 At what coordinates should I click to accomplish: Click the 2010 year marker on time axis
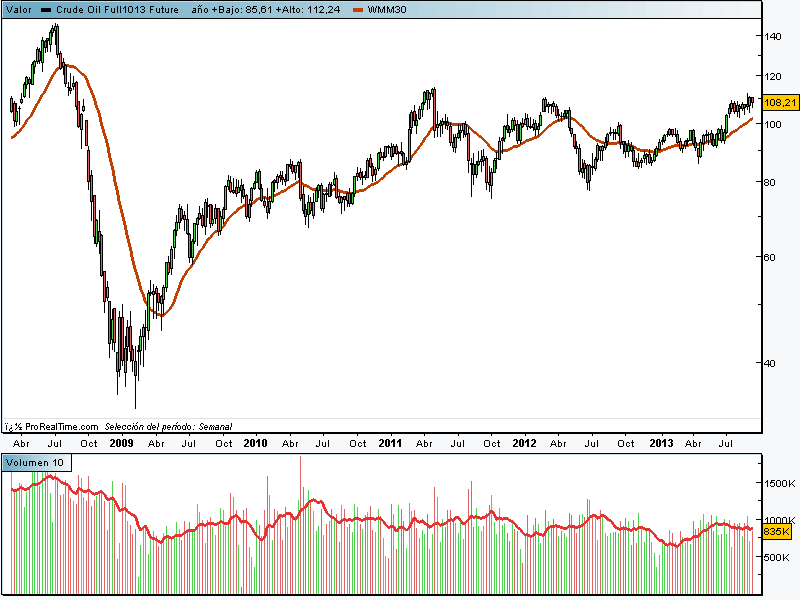point(256,443)
